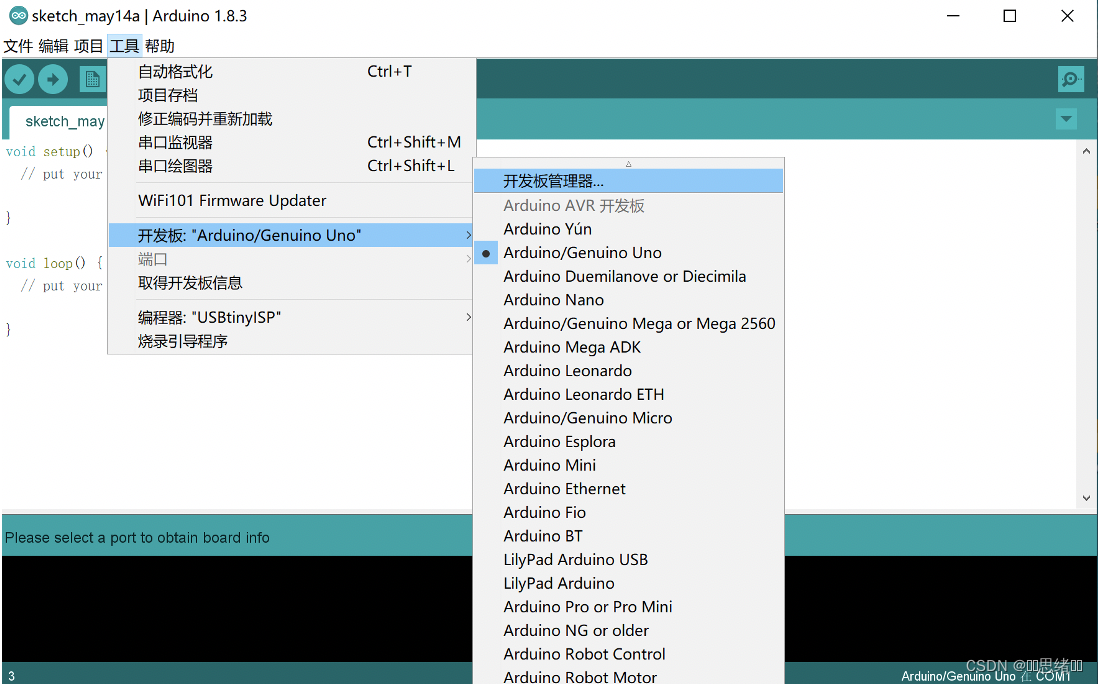Click the 'Please select a port' status message
The image size is (1098, 684).
(x=137, y=538)
